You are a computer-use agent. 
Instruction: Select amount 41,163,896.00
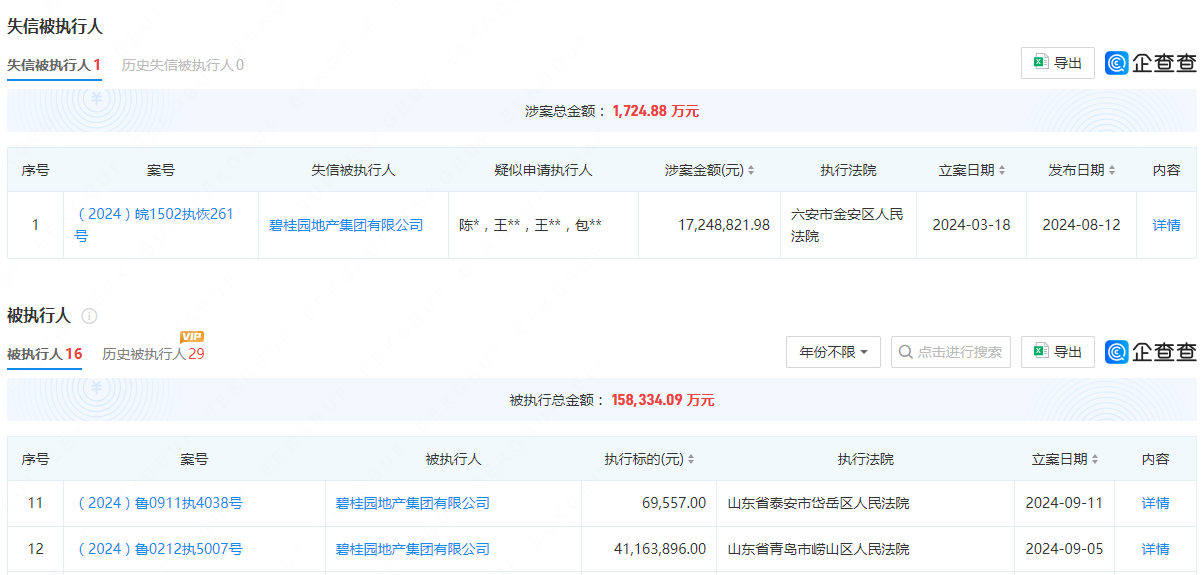tap(659, 549)
